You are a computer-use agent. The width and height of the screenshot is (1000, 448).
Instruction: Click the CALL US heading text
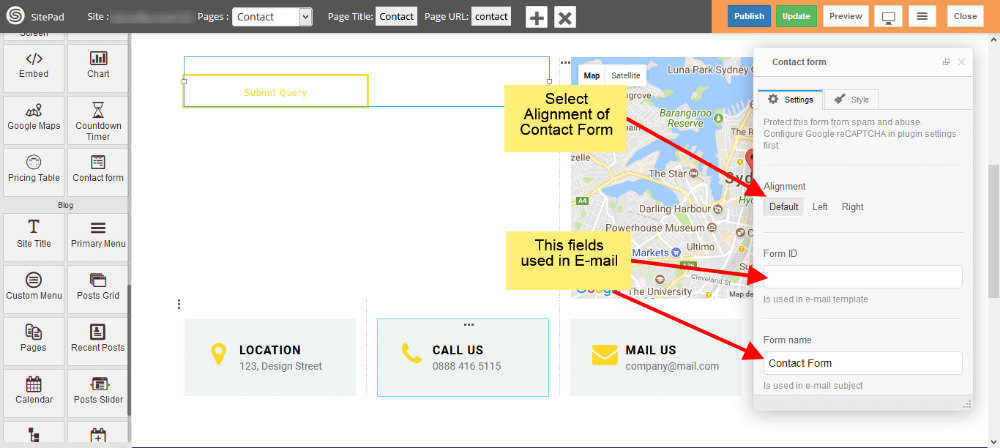pyautogui.click(x=458, y=350)
